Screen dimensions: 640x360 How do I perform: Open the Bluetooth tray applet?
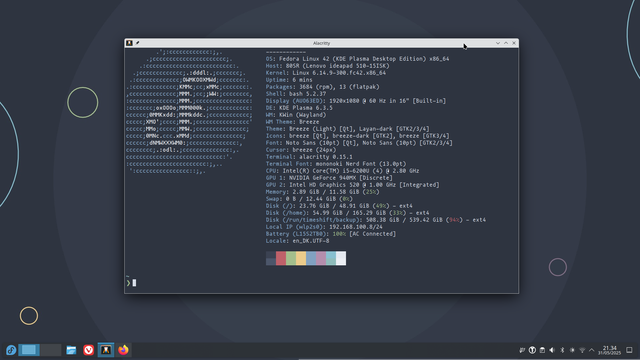(x=562, y=350)
